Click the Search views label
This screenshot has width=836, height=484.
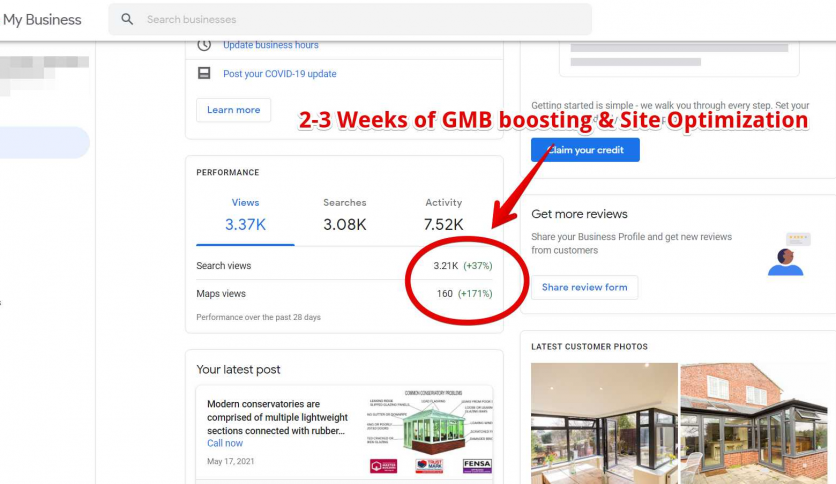pos(223,265)
